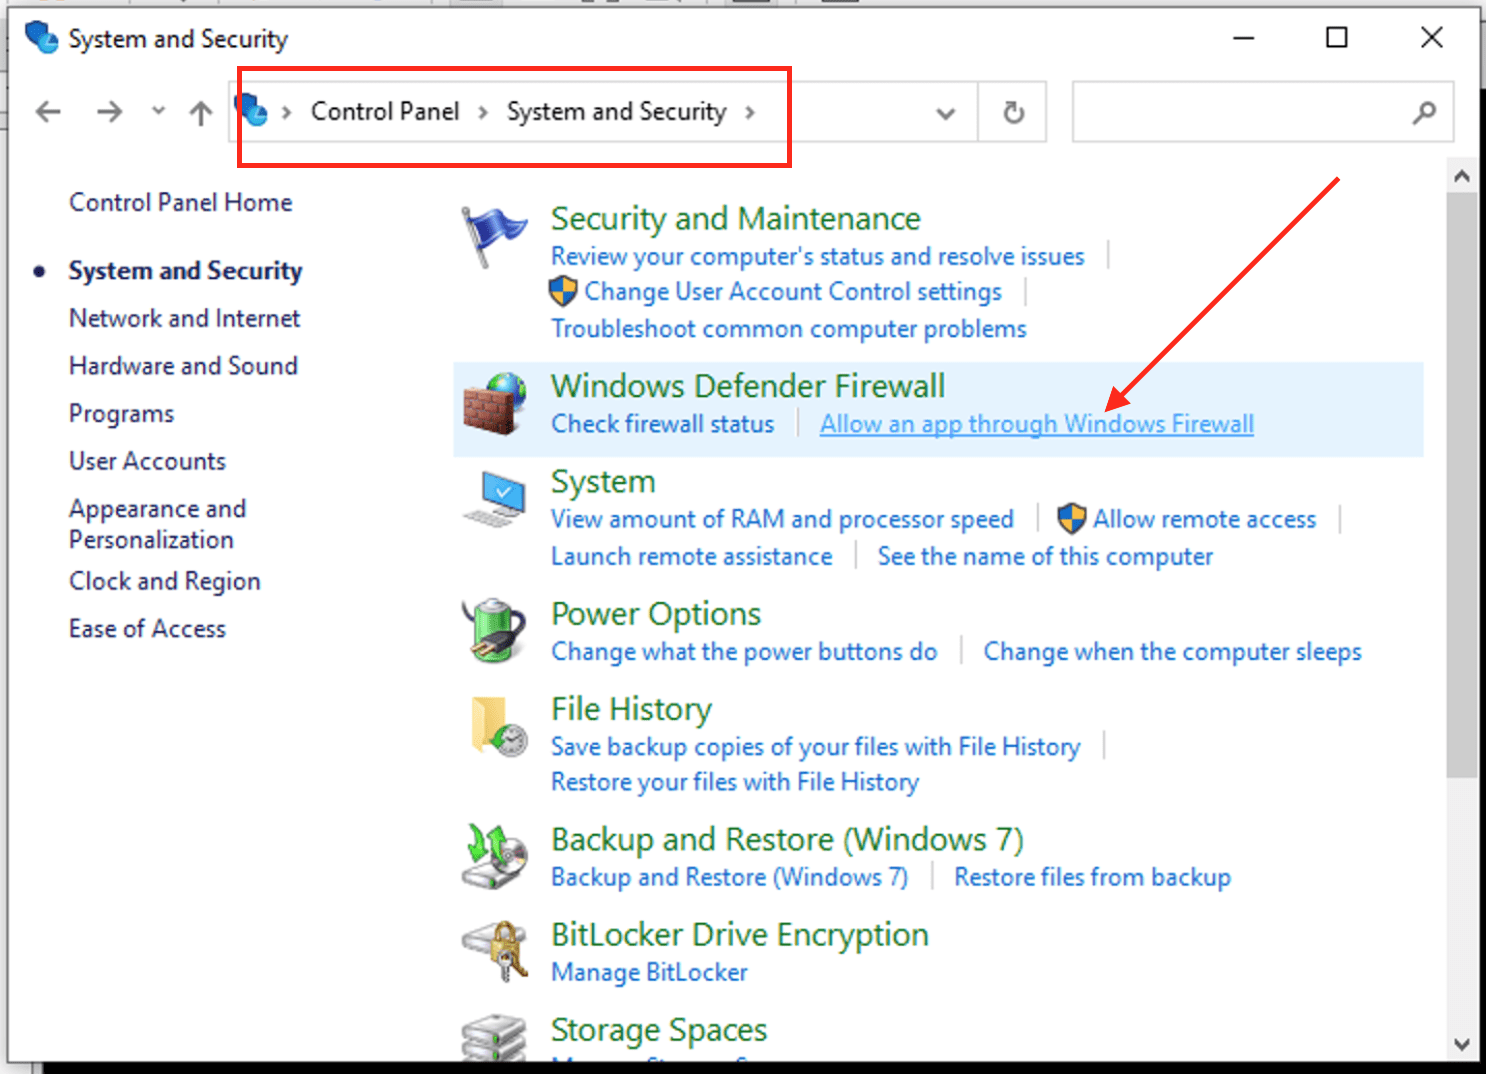Click Change User Account Control settings link
Image resolution: width=1486 pixels, height=1074 pixels.
[x=792, y=292]
